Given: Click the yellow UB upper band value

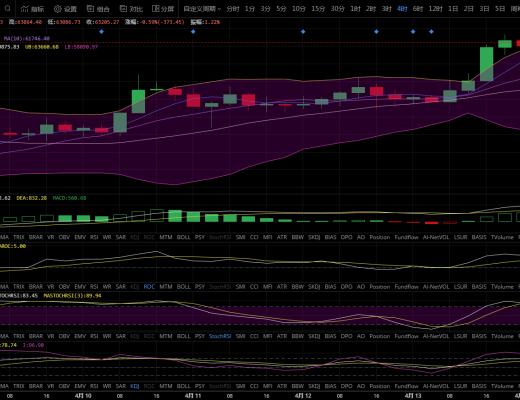Looking at the screenshot, I should tap(42, 47).
